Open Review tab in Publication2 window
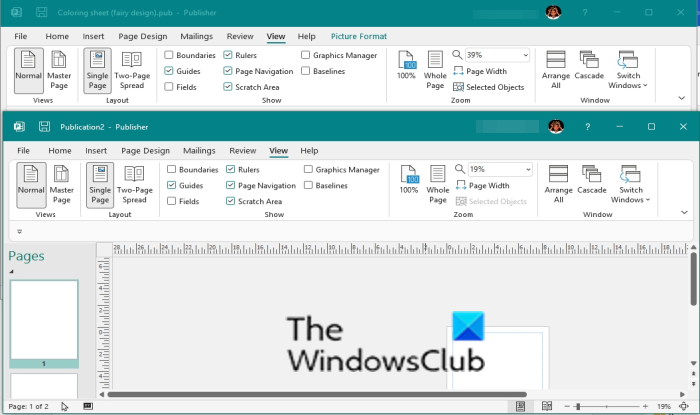Screen dimensions: 700x415 [242, 151]
